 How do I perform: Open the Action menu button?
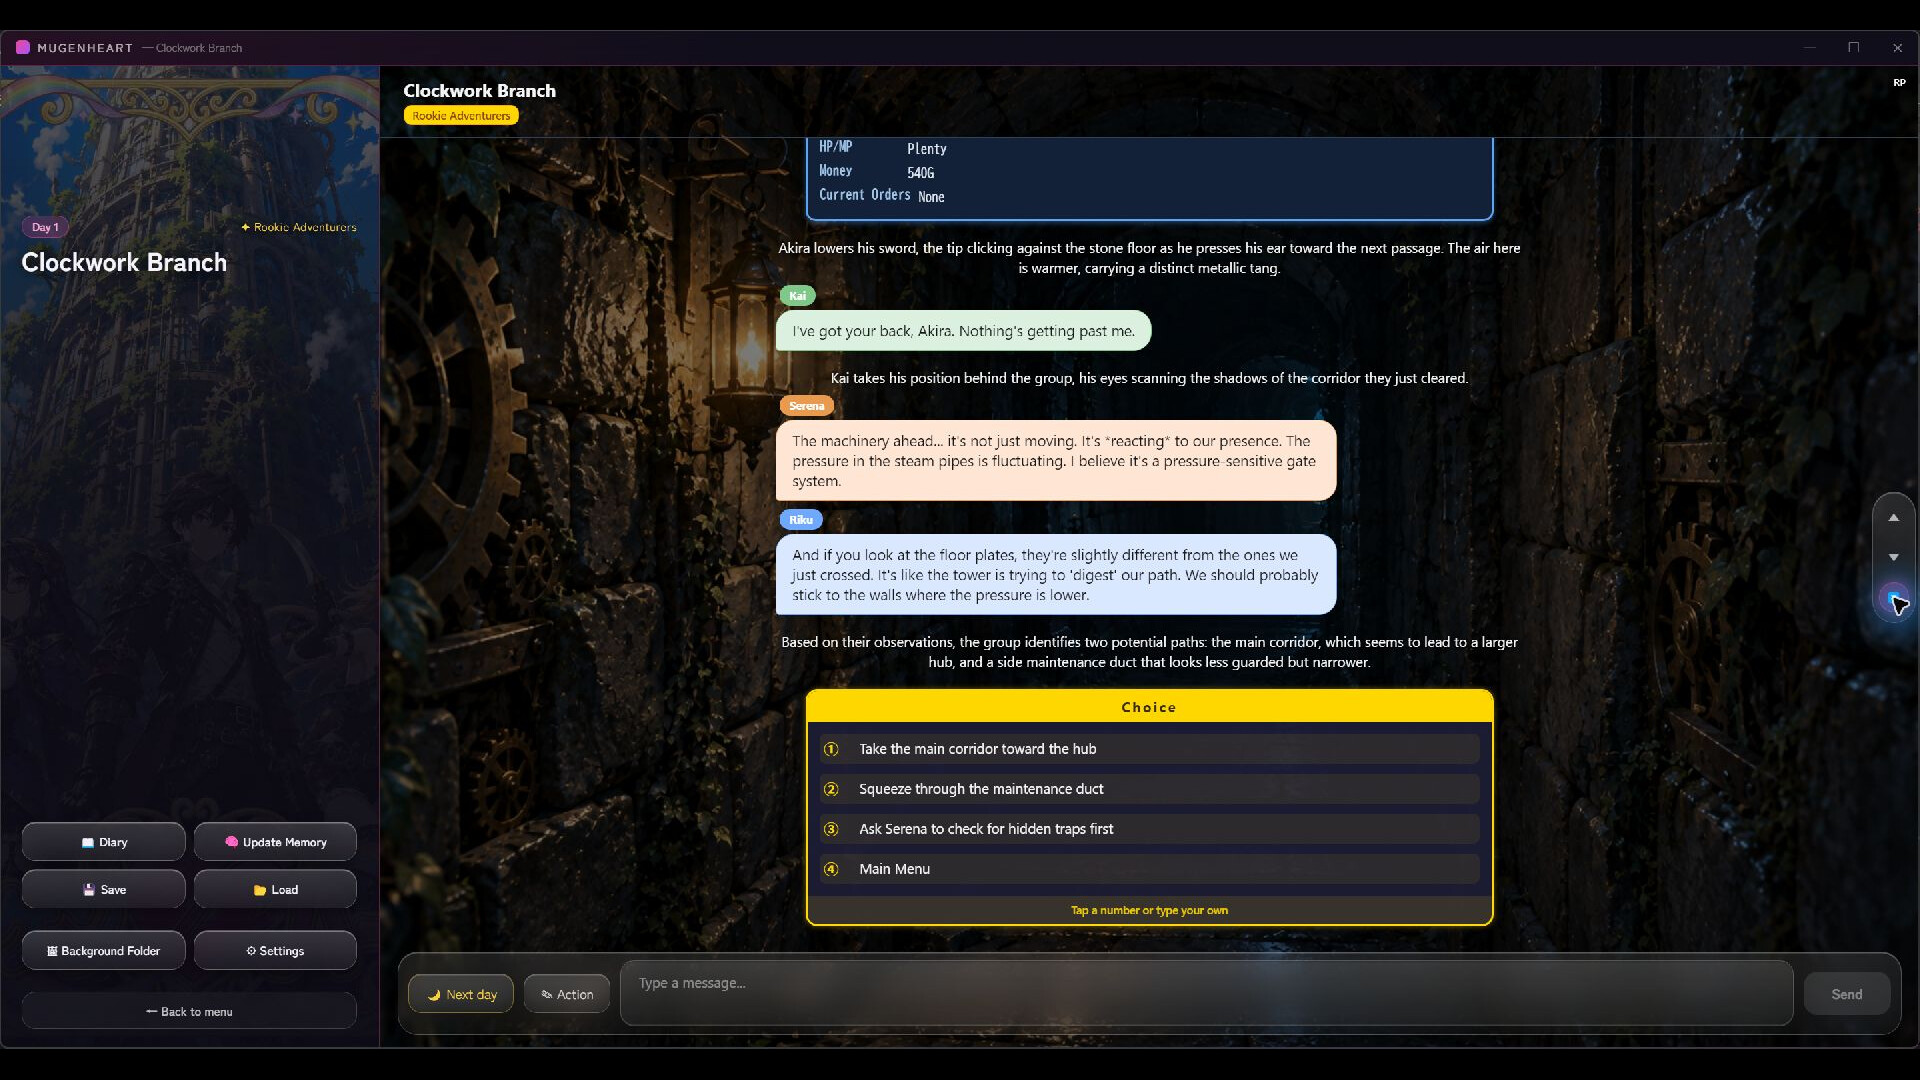(x=567, y=994)
